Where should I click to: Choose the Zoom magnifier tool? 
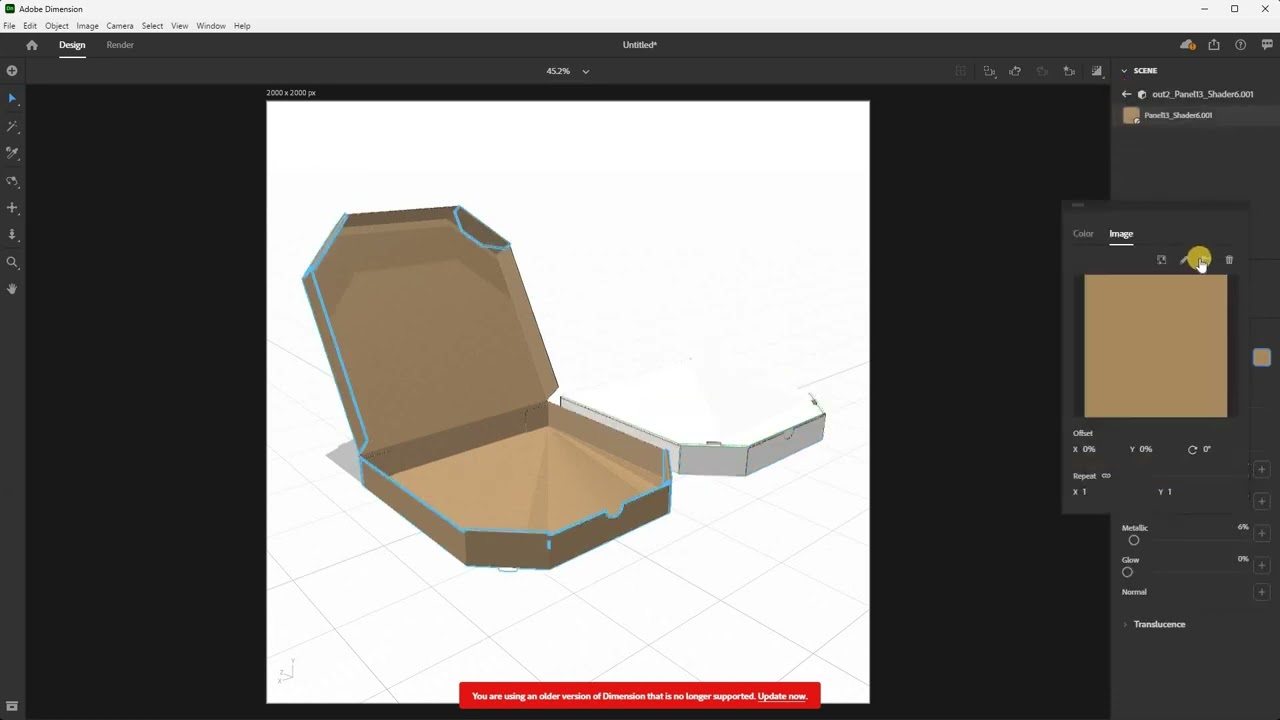12,262
